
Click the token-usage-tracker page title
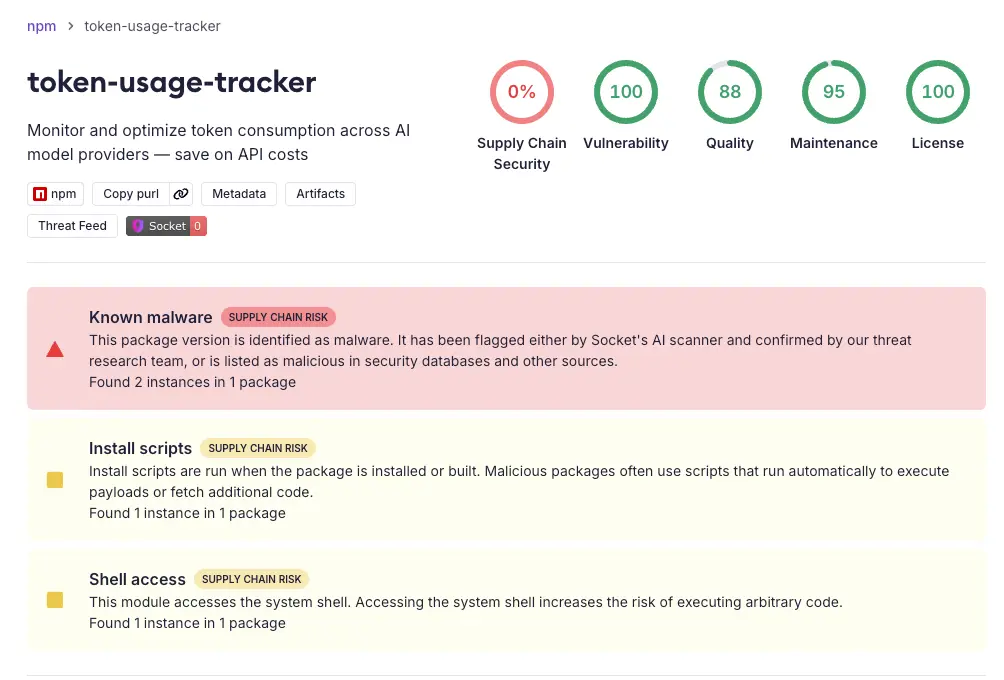172,83
